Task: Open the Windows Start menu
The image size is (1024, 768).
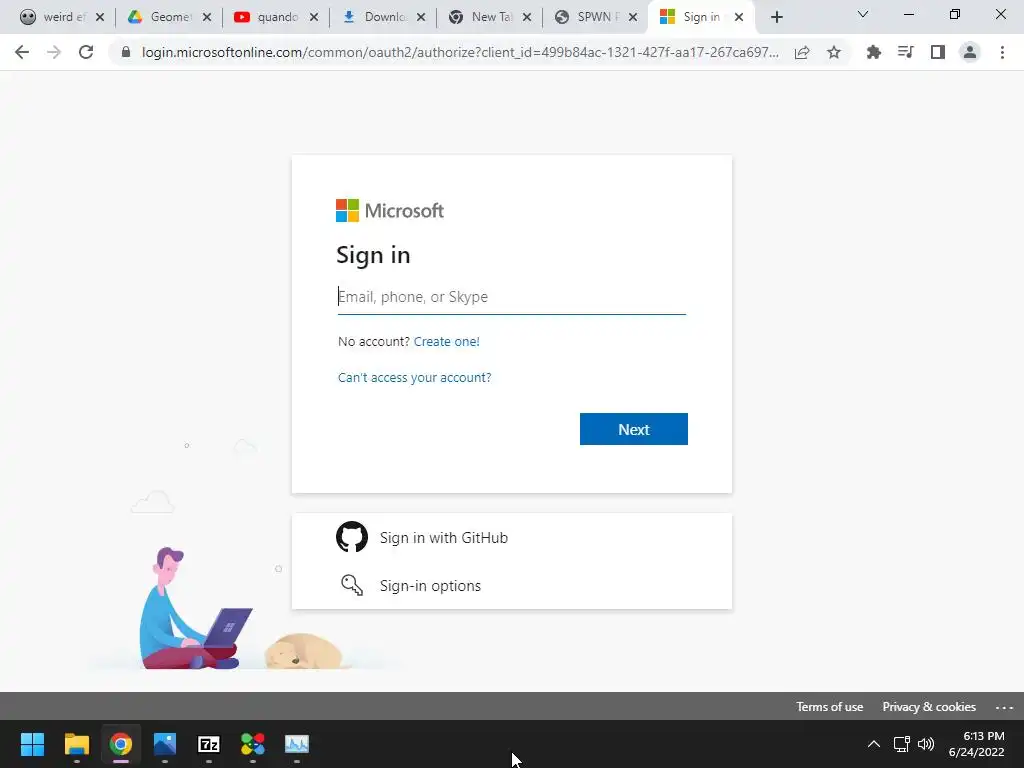Action: click(32, 744)
